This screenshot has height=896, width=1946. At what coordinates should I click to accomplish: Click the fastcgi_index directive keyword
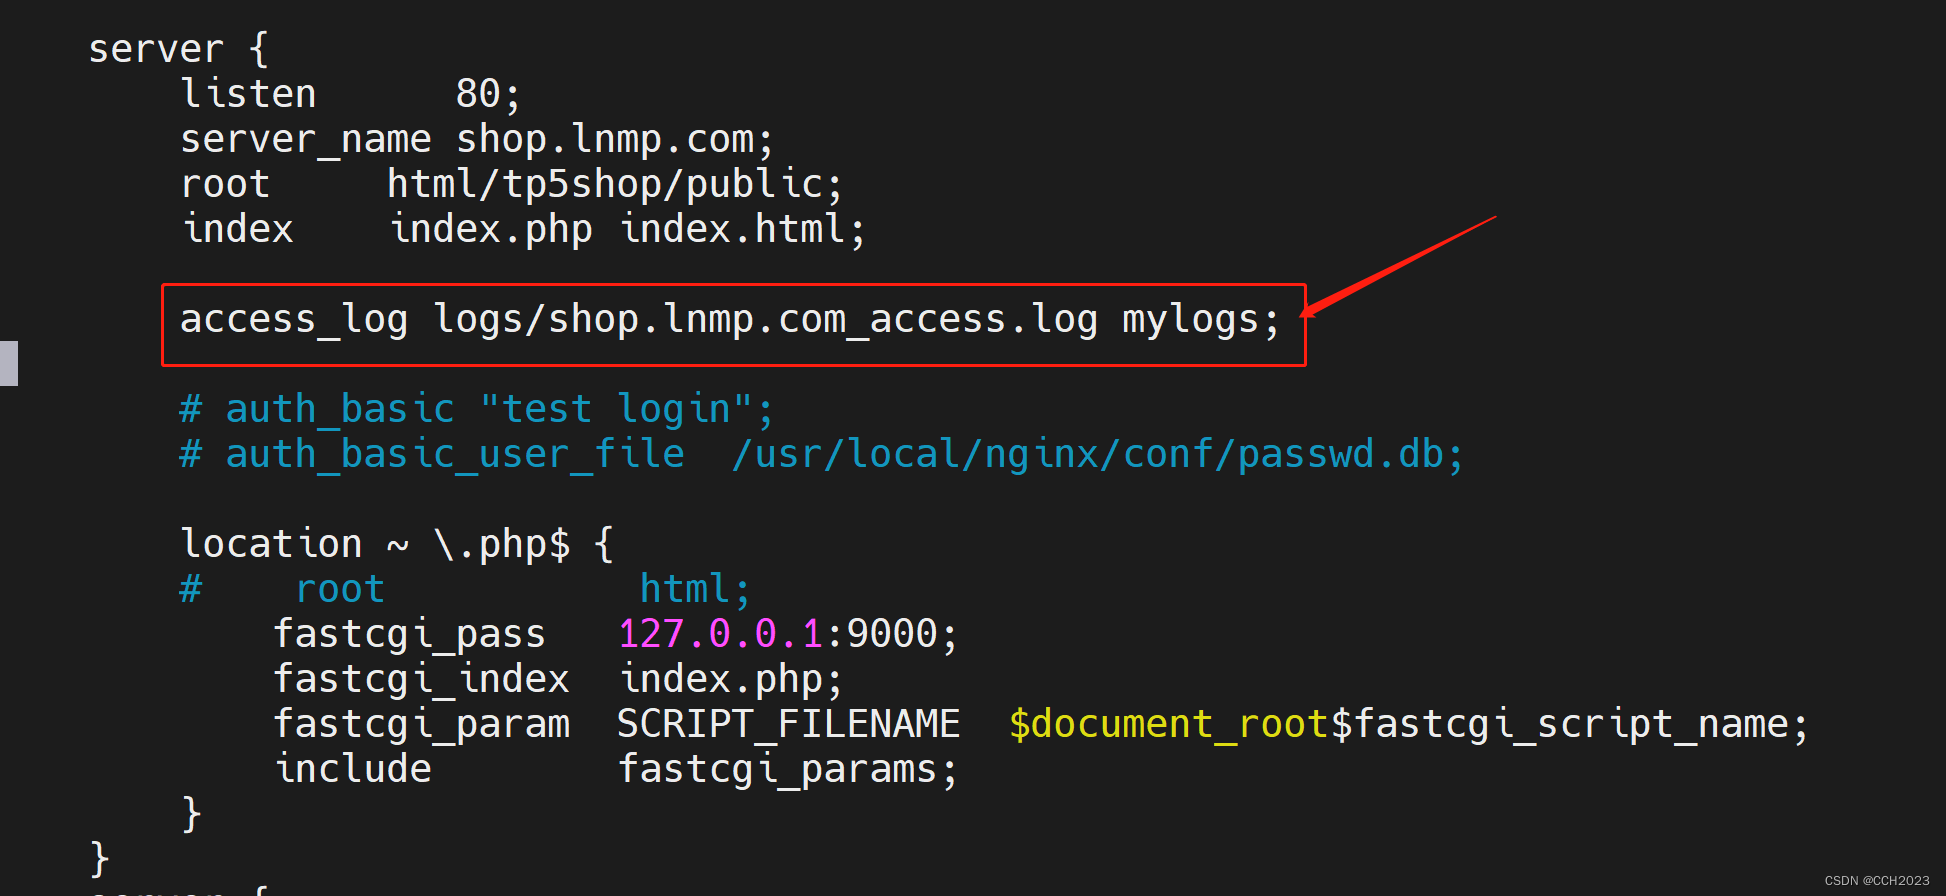pyautogui.click(x=421, y=679)
